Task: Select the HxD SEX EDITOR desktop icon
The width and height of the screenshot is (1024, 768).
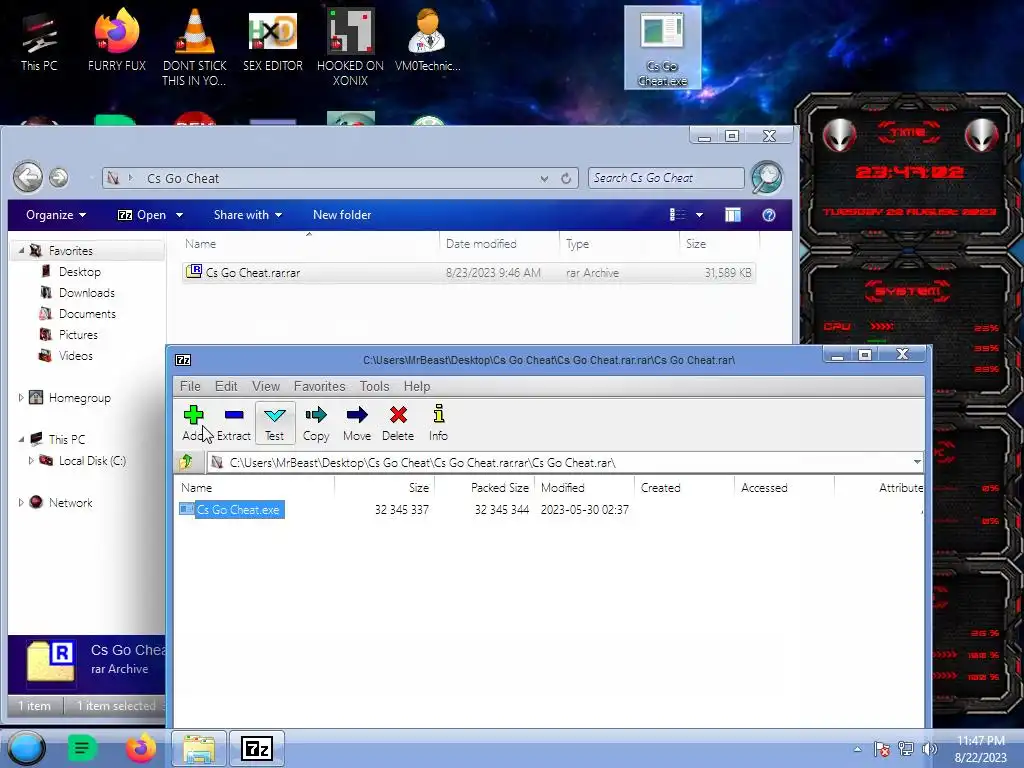Action: pyautogui.click(x=273, y=40)
